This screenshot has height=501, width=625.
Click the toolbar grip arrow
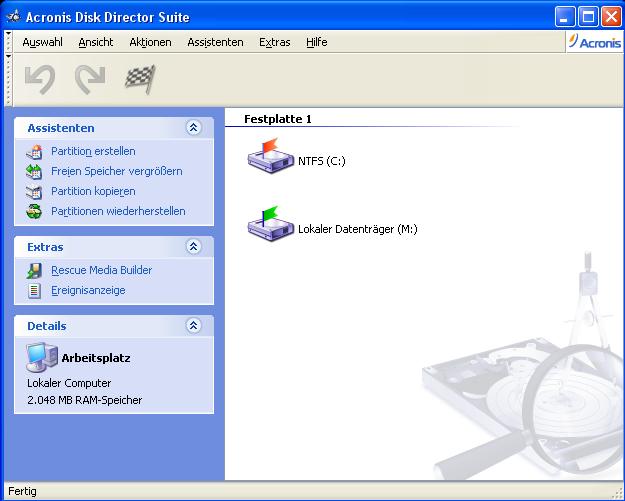pyautogui.click(x=8, y=56)
